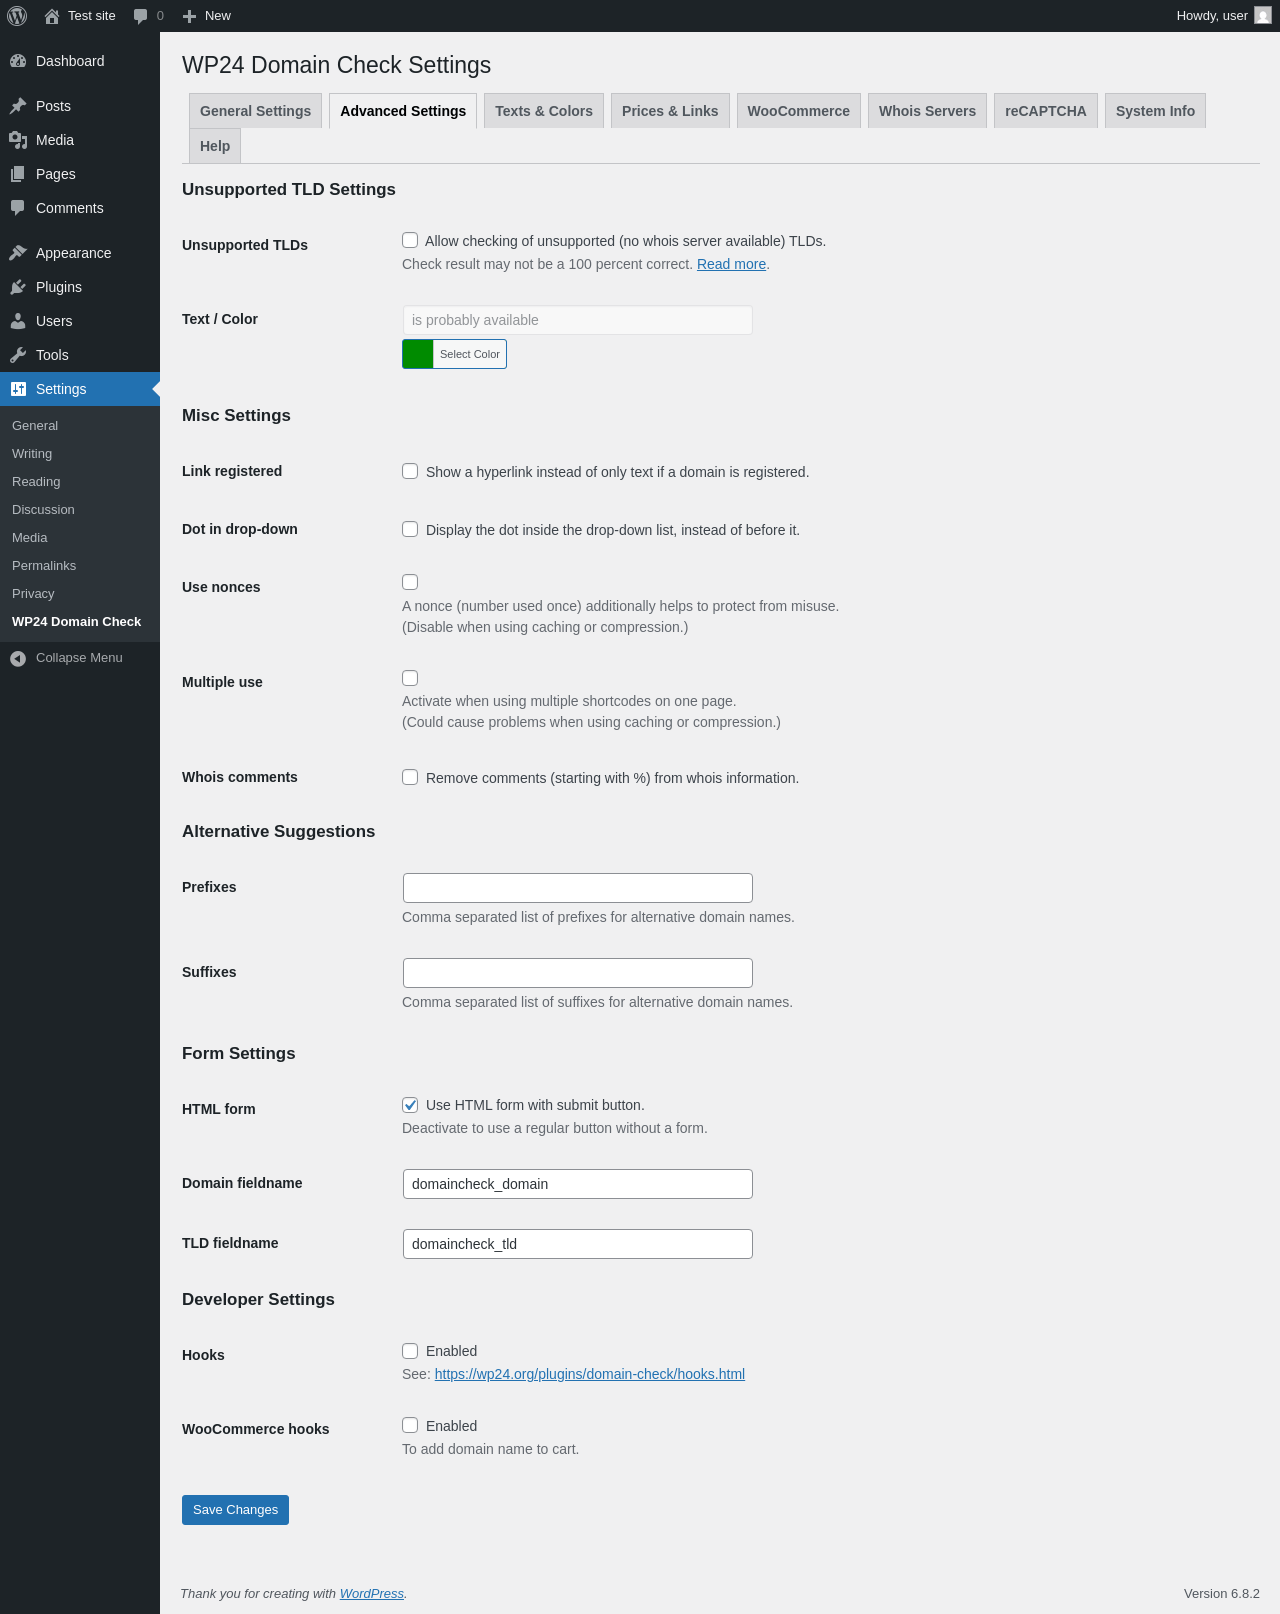Image resolution: width=1280 pixels, height=1614 pixels.
Task: Focus the Domain fieldname input
Action: [x=578, y=1184]
